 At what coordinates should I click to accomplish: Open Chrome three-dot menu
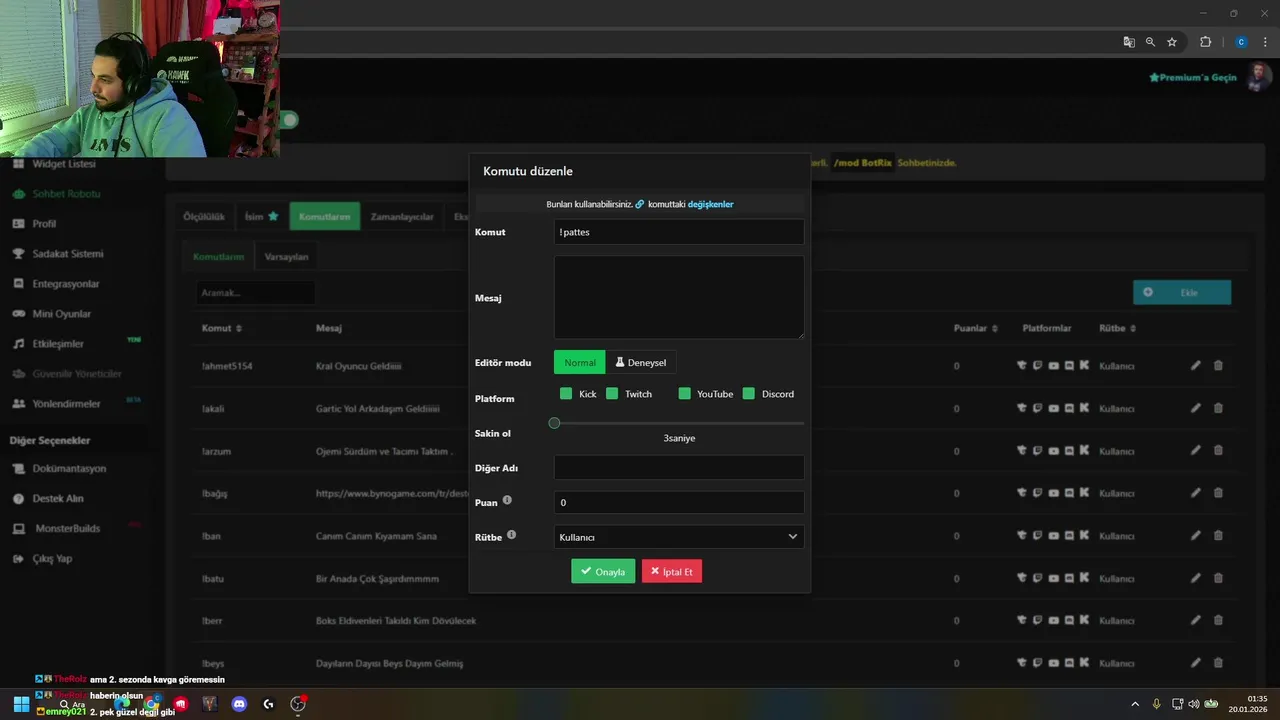(1265, 42)
